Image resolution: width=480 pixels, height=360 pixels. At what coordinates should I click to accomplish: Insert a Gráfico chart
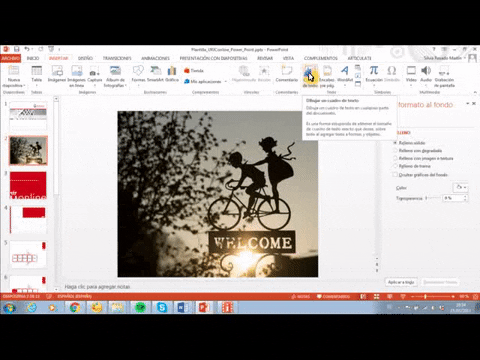tap(172, 74)
